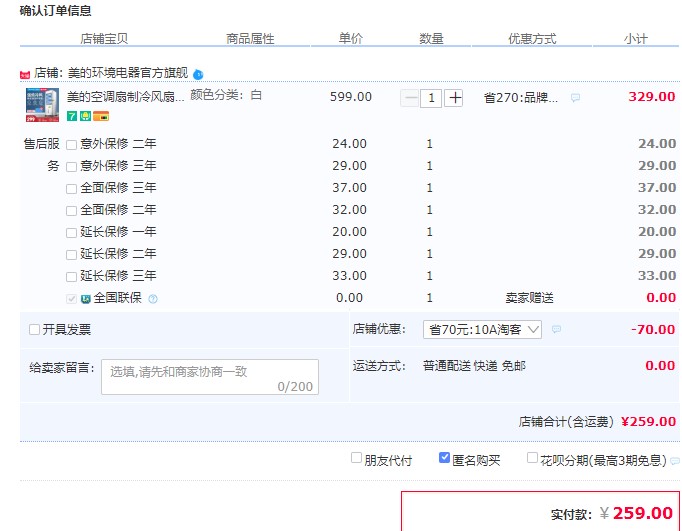Check 延长保修 二年 option
The image size is (682, 531).
click(71, 255)
